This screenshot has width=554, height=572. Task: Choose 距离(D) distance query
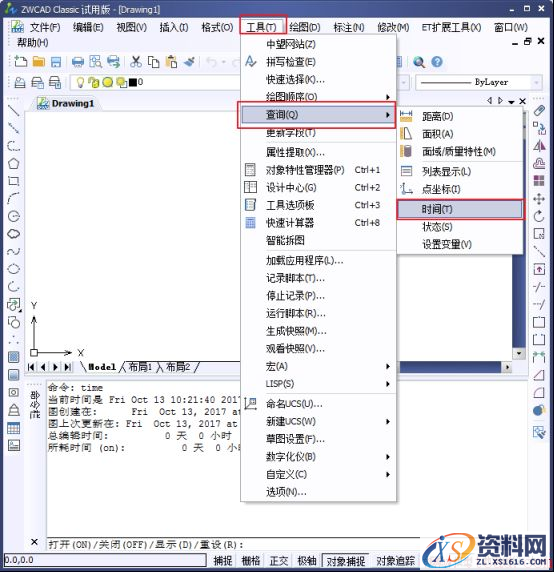(x=460, y=117)
